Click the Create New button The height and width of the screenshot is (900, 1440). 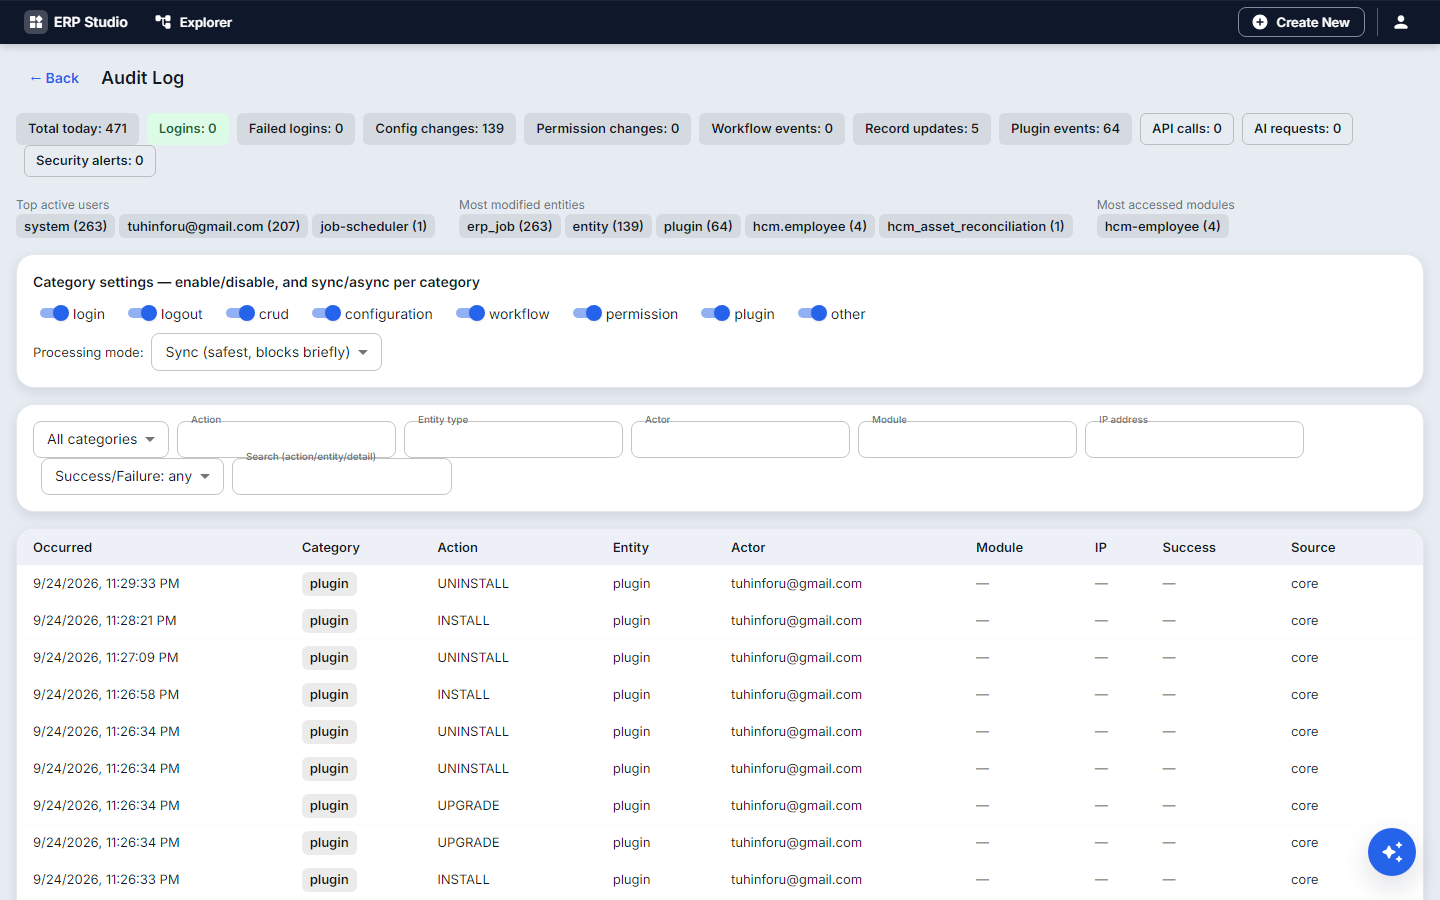point(1301,22)
